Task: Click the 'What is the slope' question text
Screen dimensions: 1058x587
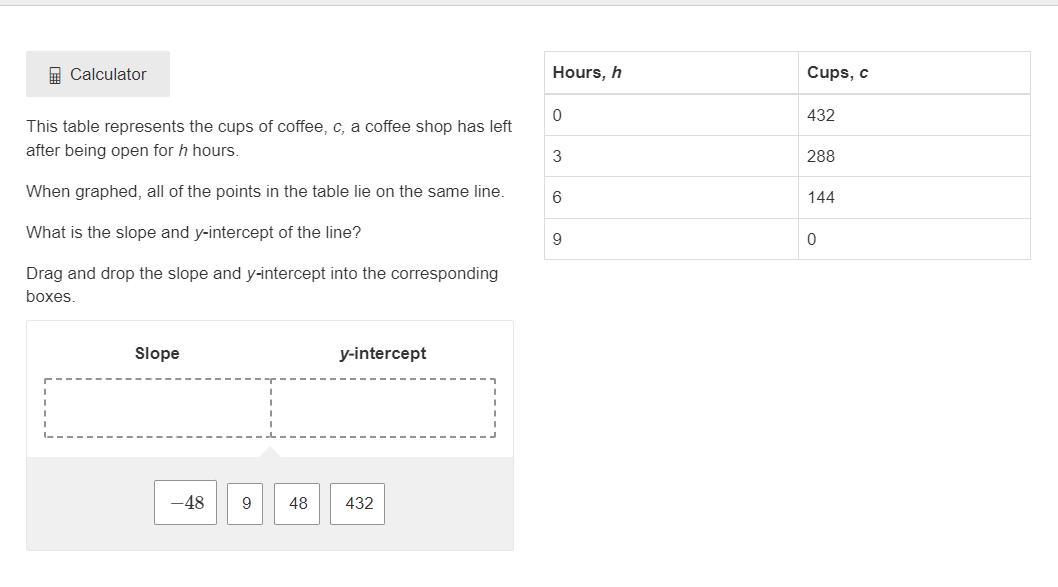Action: click(x=193, y=232)
